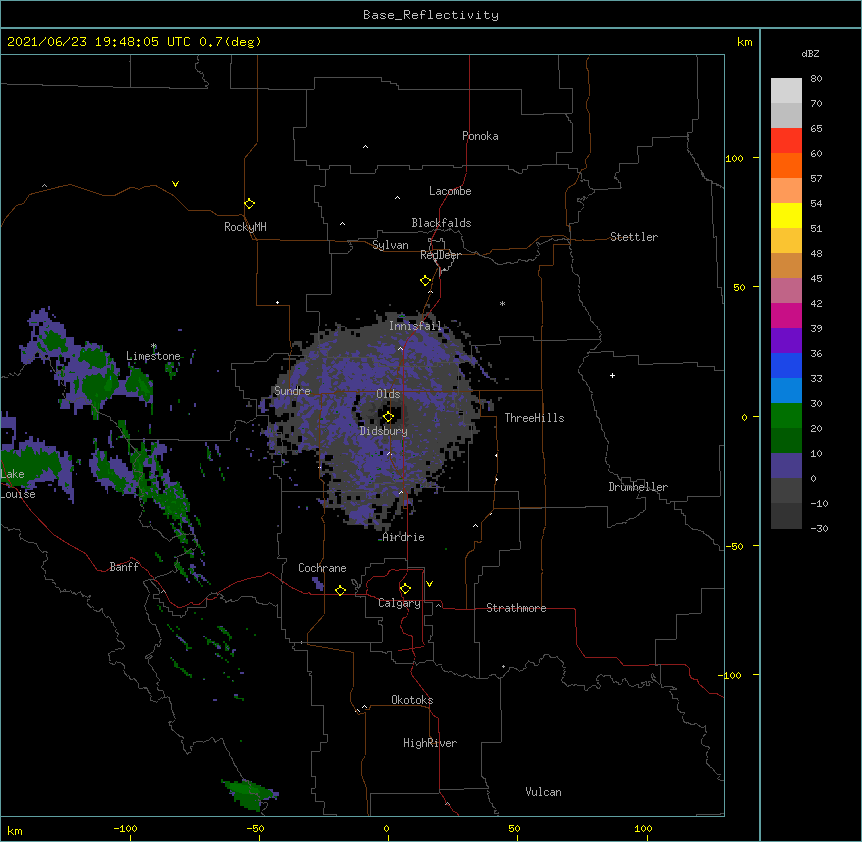Click the yellow v marker northeast of Calgary
This screenshot has height=842, width=862.
(x=429, y=584)
